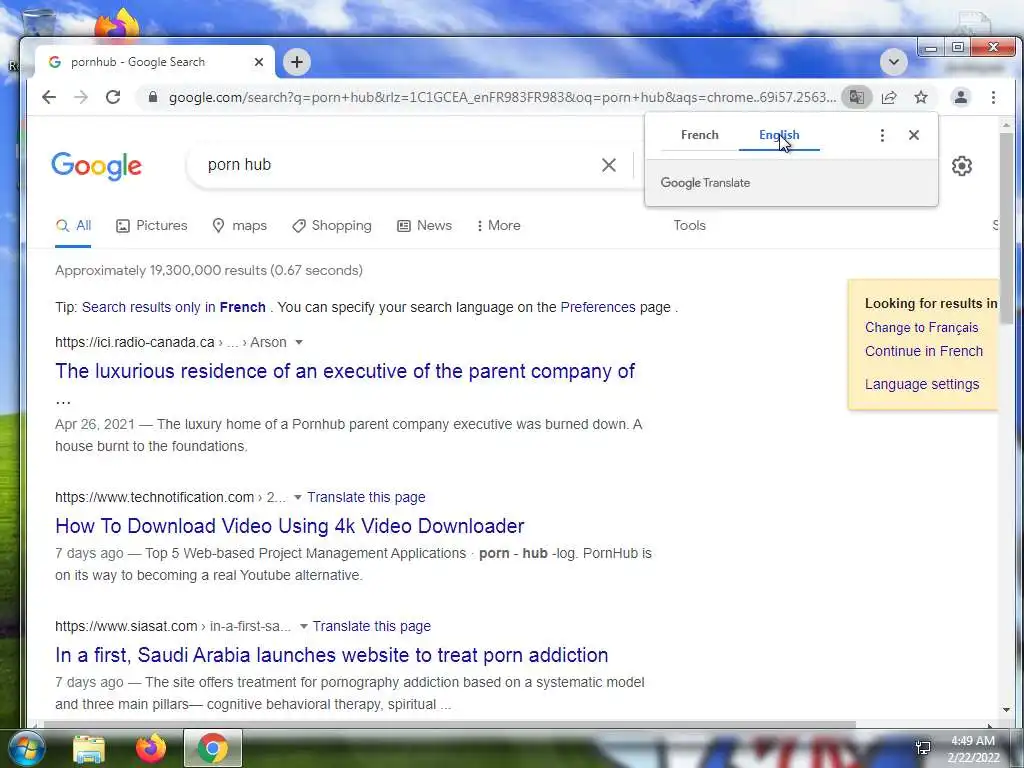Clear the search box text
This screenshot has height=768, width=1024.
[x=609, y=165]
